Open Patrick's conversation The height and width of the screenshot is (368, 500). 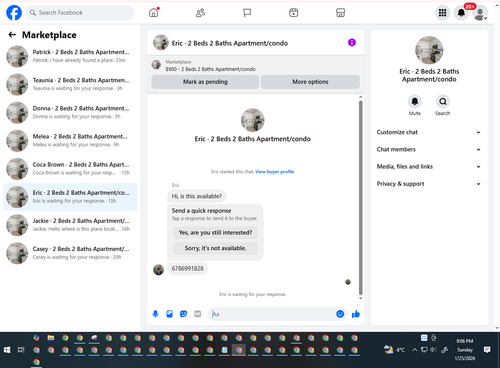(x=70, y=56)
